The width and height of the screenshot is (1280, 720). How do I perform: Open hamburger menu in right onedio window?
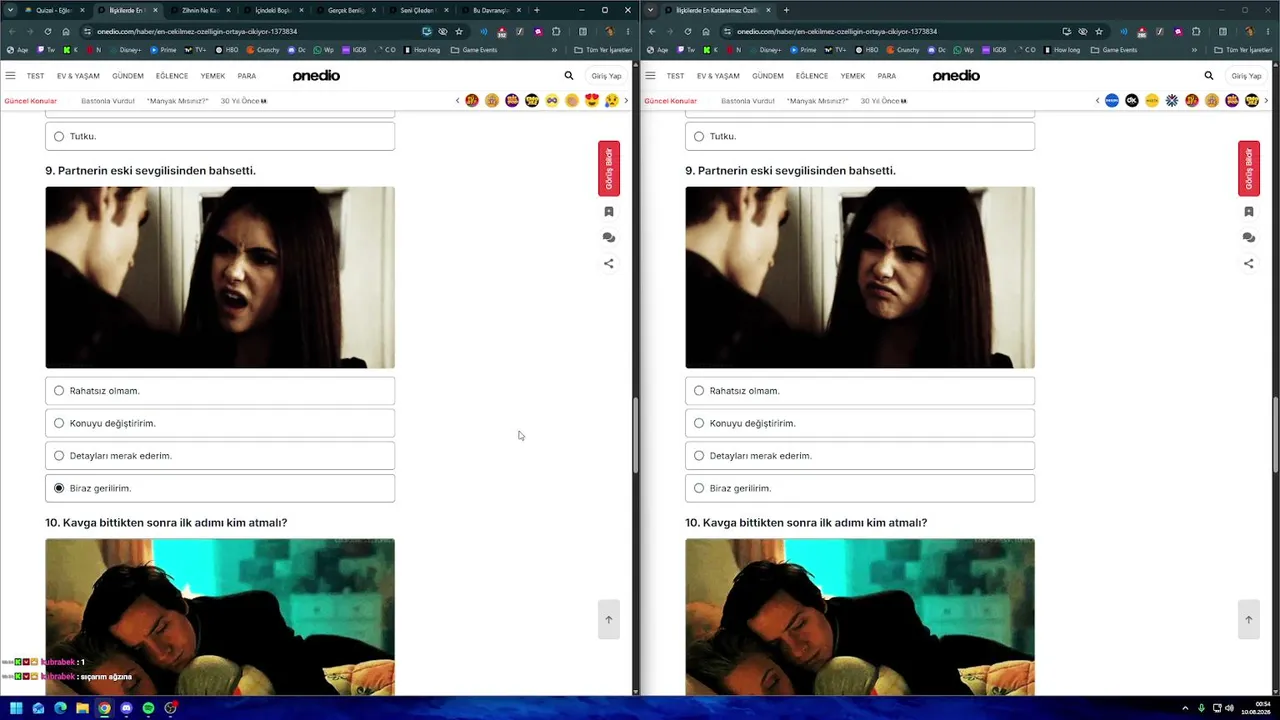click(x=650, y=76)
